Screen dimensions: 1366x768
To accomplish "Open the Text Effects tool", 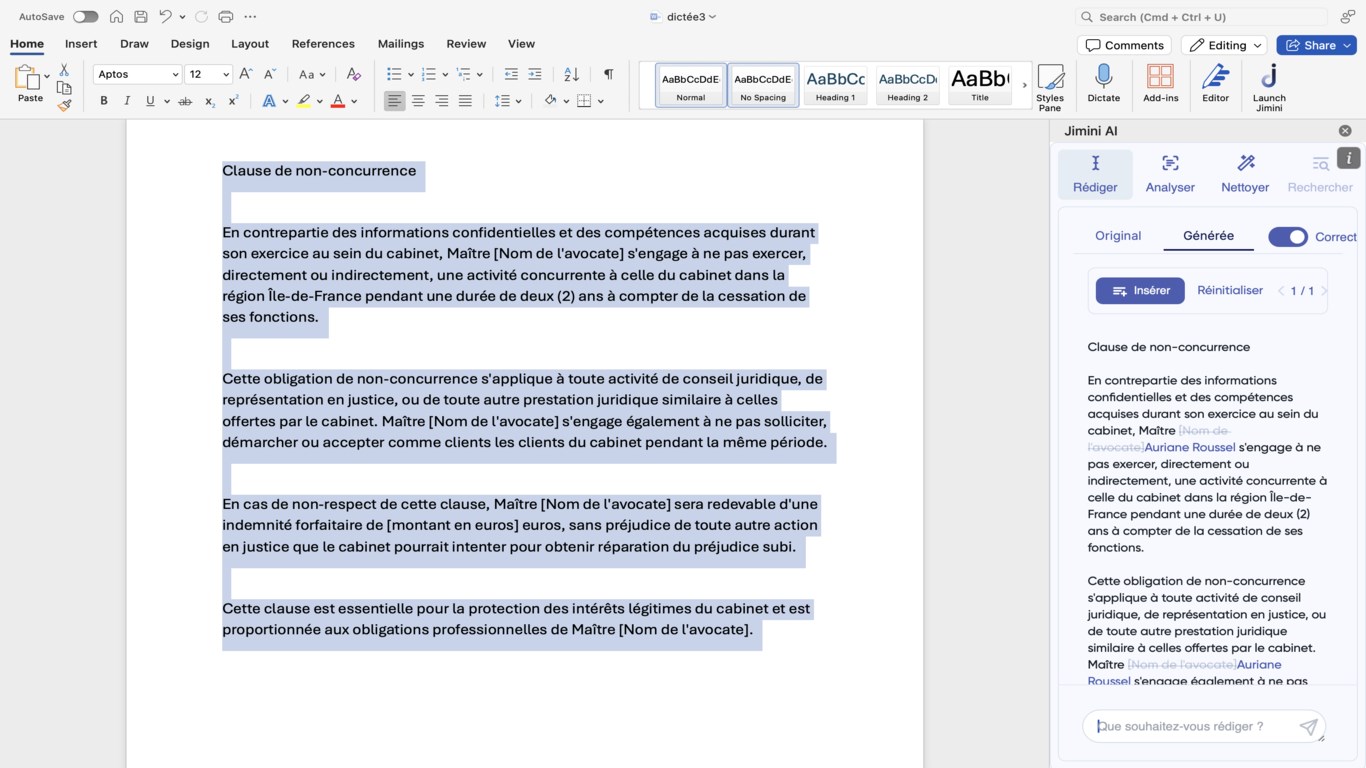I will click(x=269, y=101).
